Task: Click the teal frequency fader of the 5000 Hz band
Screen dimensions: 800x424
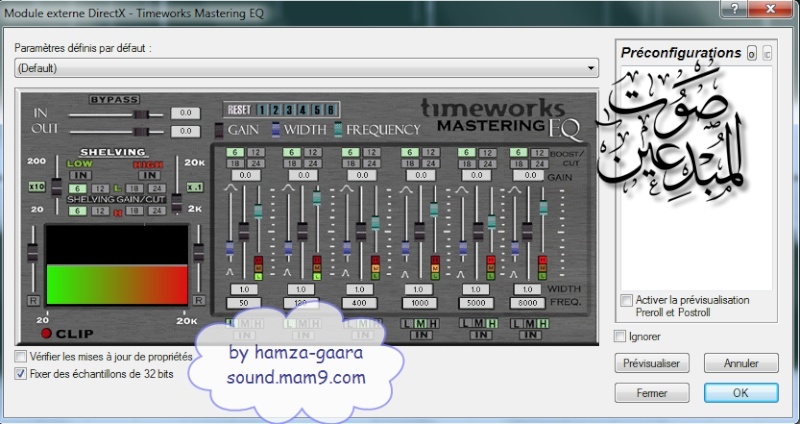Action: [491, 222]
